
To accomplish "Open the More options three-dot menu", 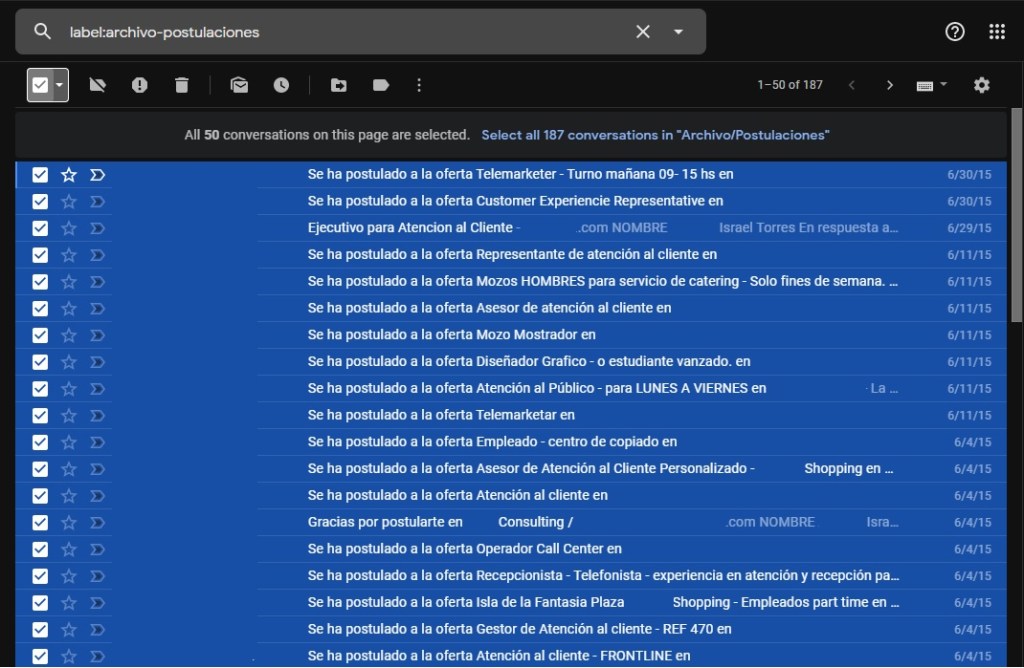I will click(x=419, y=85).
